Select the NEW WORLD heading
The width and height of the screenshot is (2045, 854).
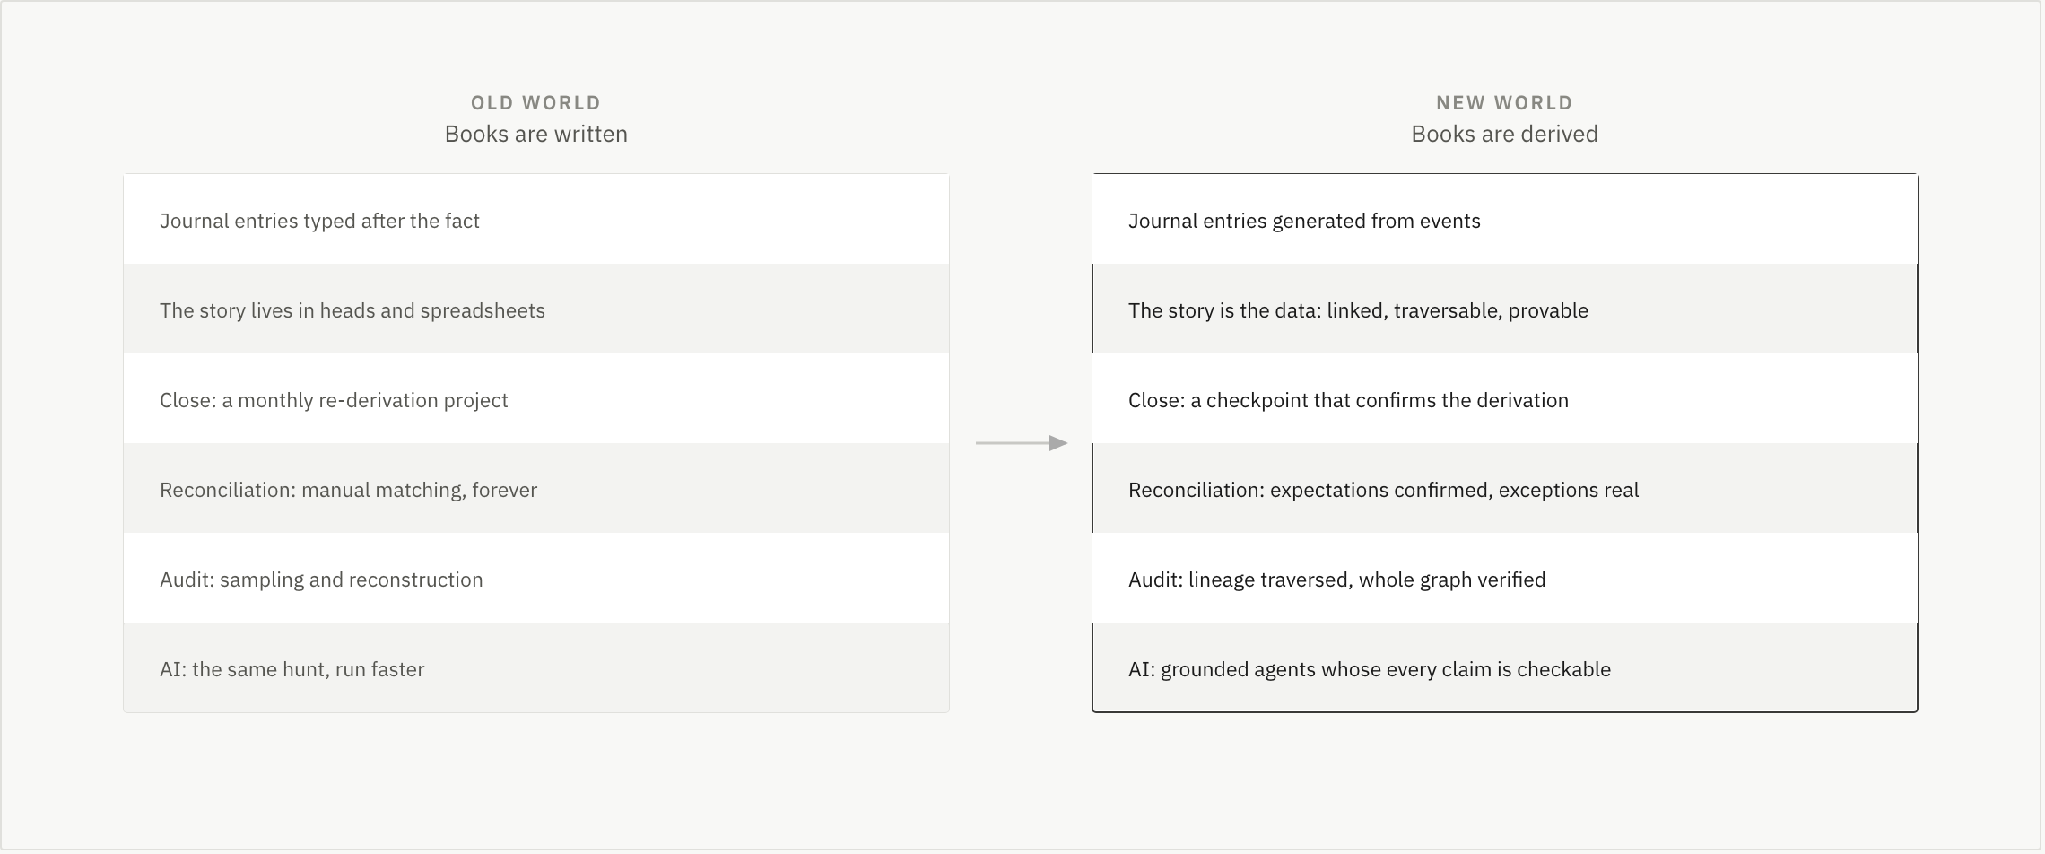1505,102
